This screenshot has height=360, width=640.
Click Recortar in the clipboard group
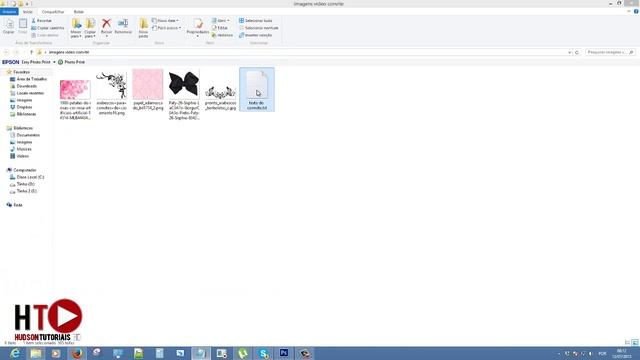coord(42,20)
